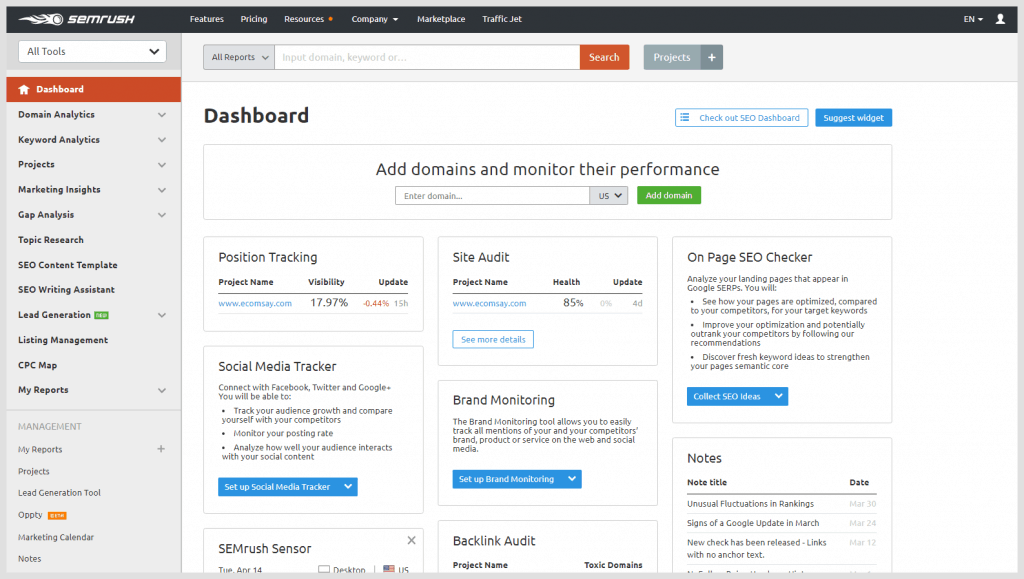
Task: Open My Reports under Management
Action: click(x=40, y=450)
